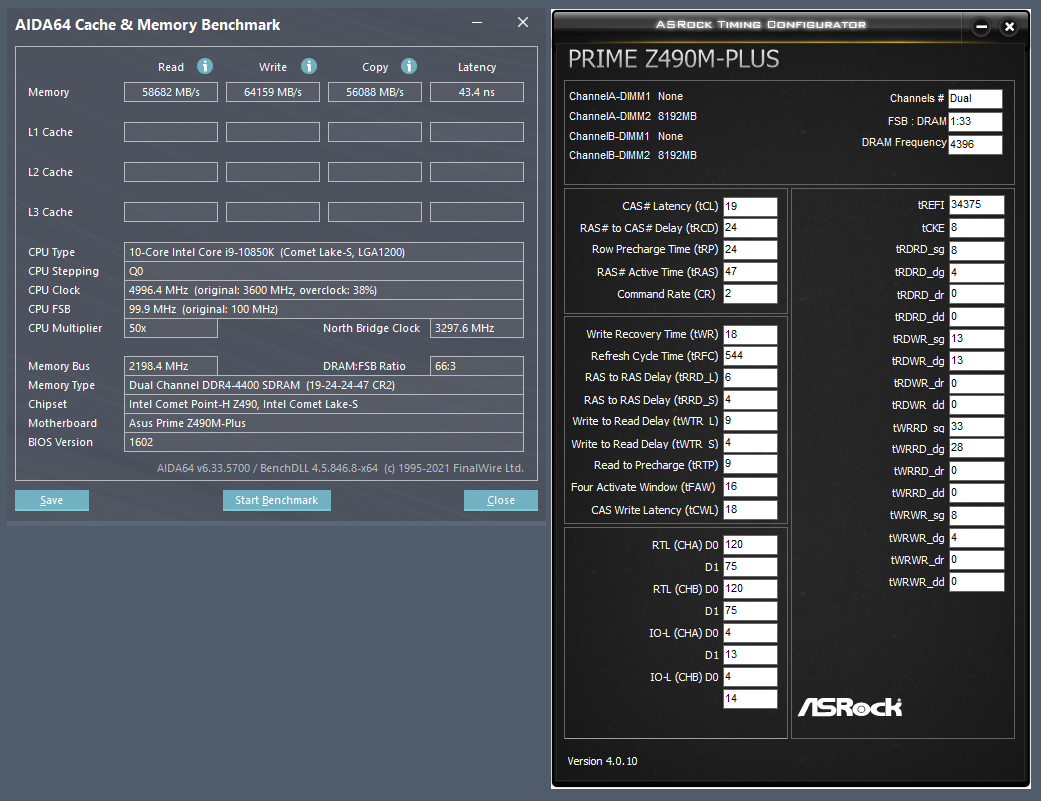Click the CAS# Latency (tCL) field
Screen dimensions: 1041x801
750,206
